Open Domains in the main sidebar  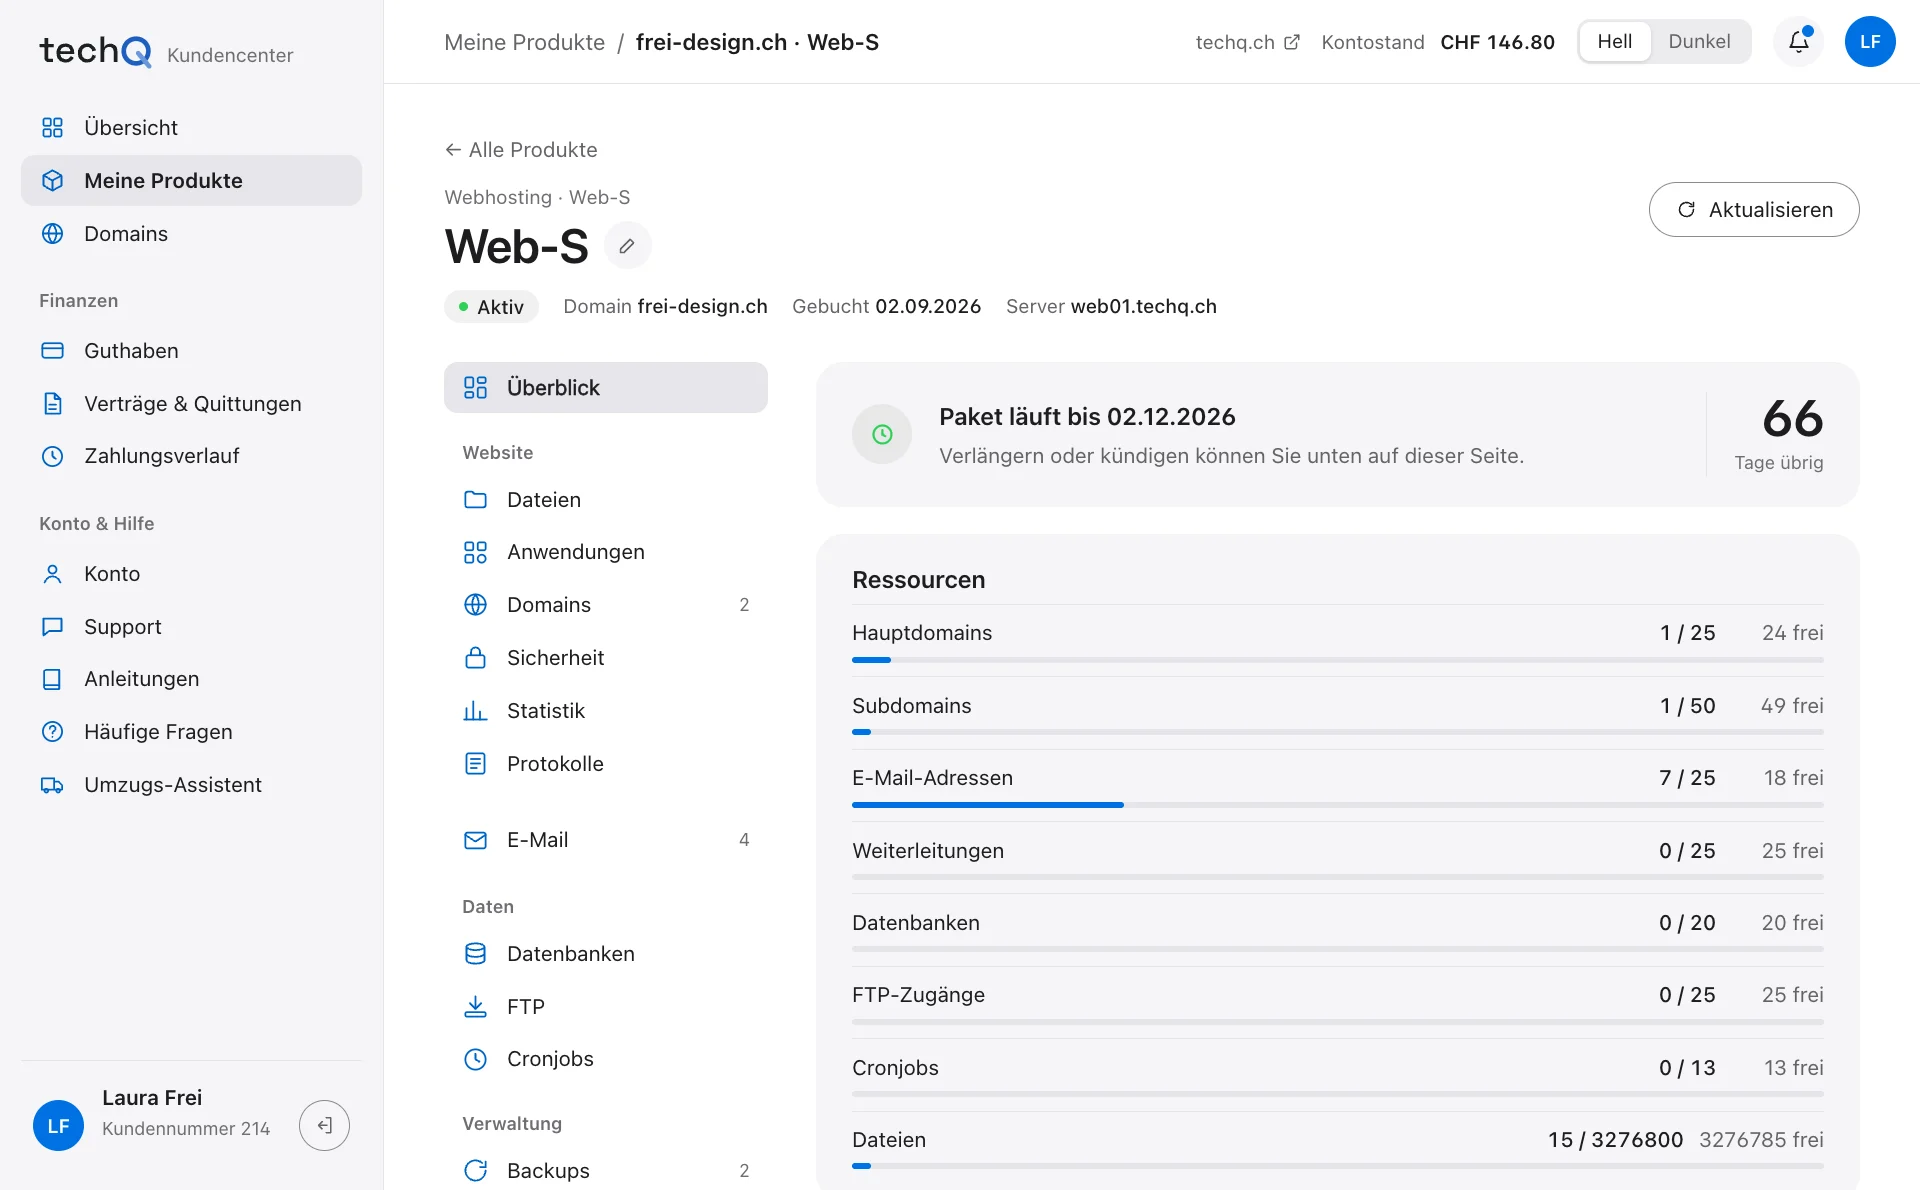[191, 234]
